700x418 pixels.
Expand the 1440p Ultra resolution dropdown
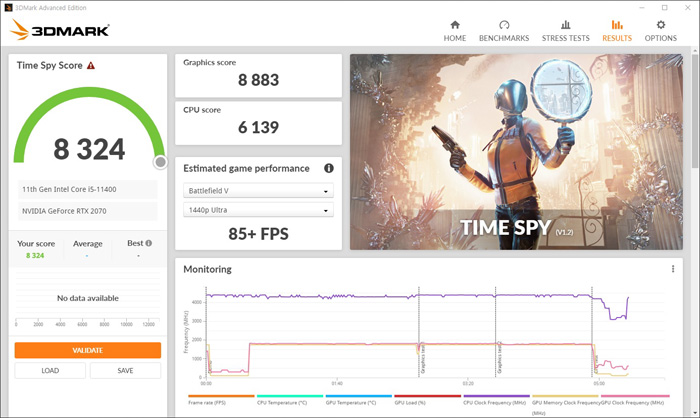(258, 211)
